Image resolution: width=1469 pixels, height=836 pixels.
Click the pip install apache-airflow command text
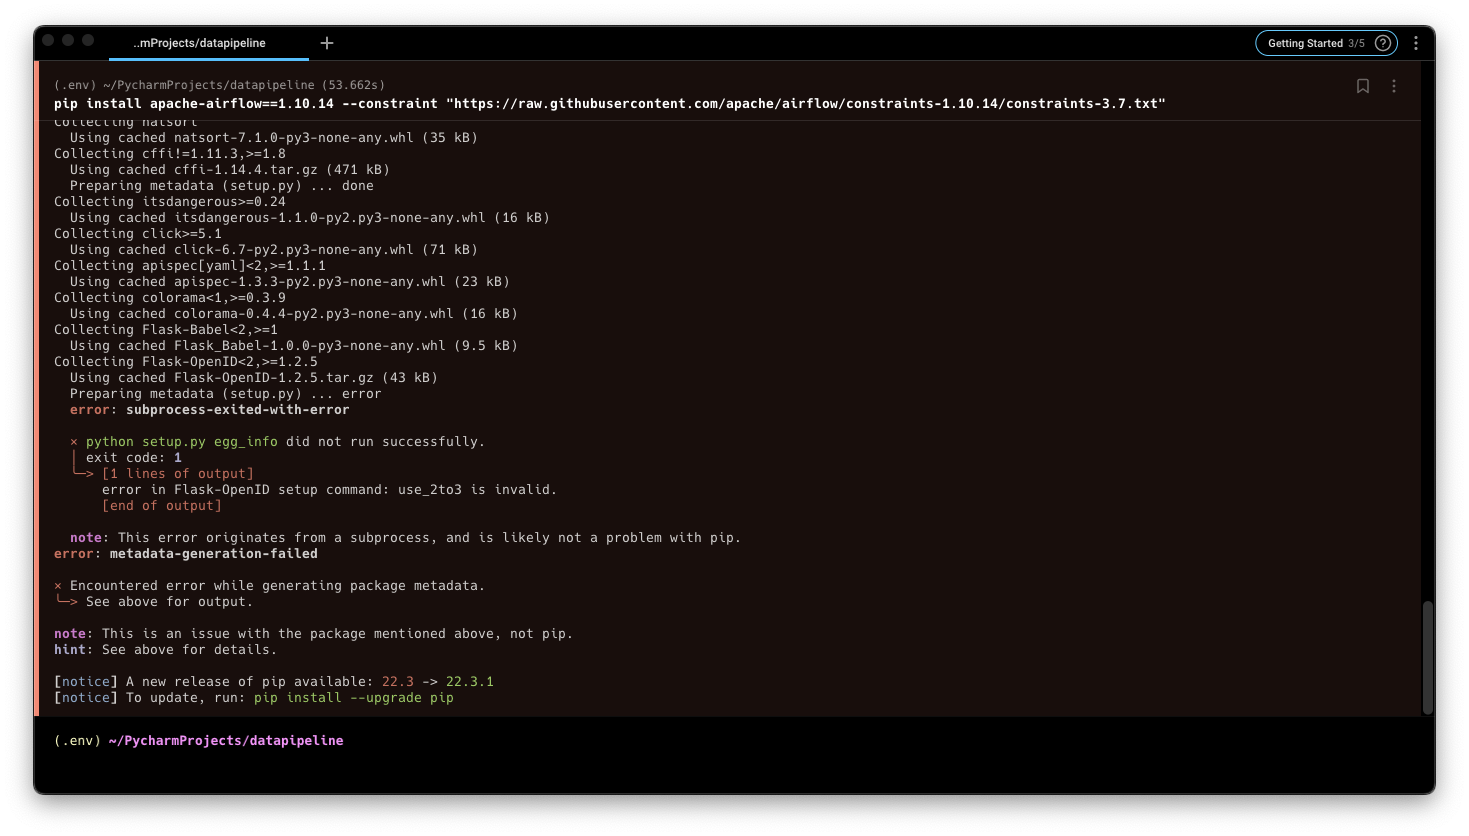click(610, 104)
